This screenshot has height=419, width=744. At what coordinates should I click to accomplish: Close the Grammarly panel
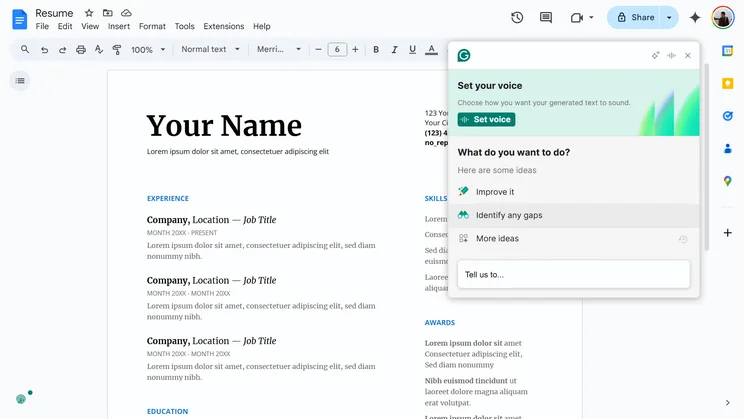click(x=688, y=56)
